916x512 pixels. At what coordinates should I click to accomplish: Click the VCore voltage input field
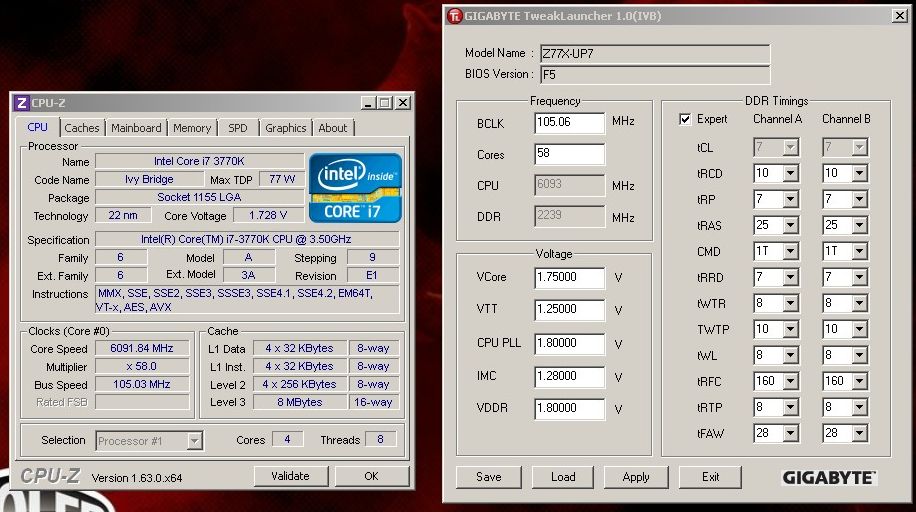tap(569, 278)
